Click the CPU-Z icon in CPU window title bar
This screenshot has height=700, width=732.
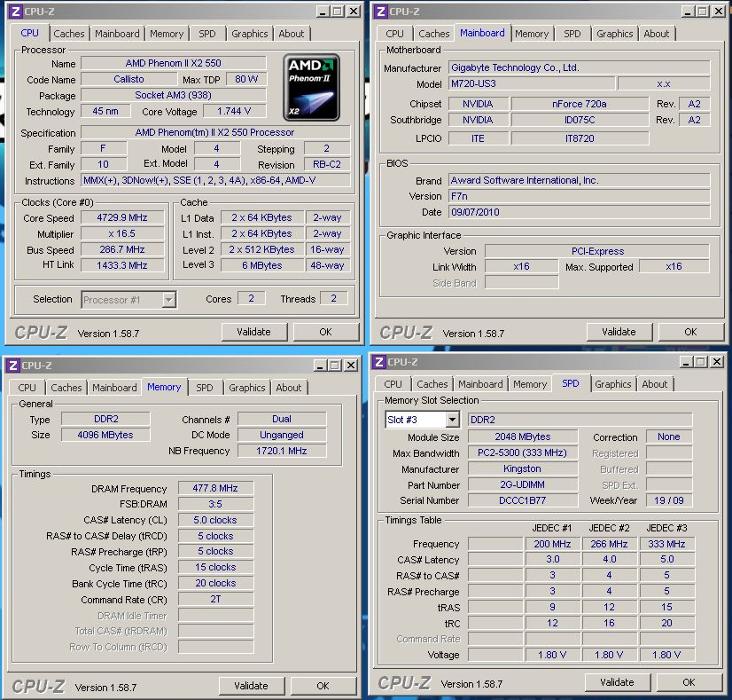tap(15, 11)
